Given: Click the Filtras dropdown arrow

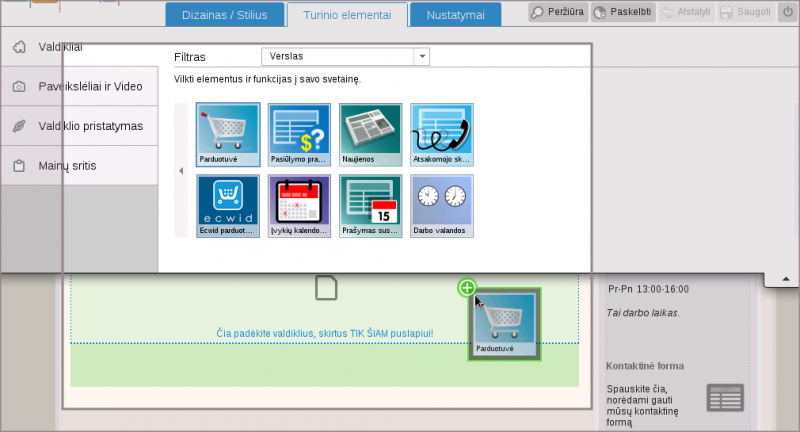Looking at the screenshot, I should 422,57.
